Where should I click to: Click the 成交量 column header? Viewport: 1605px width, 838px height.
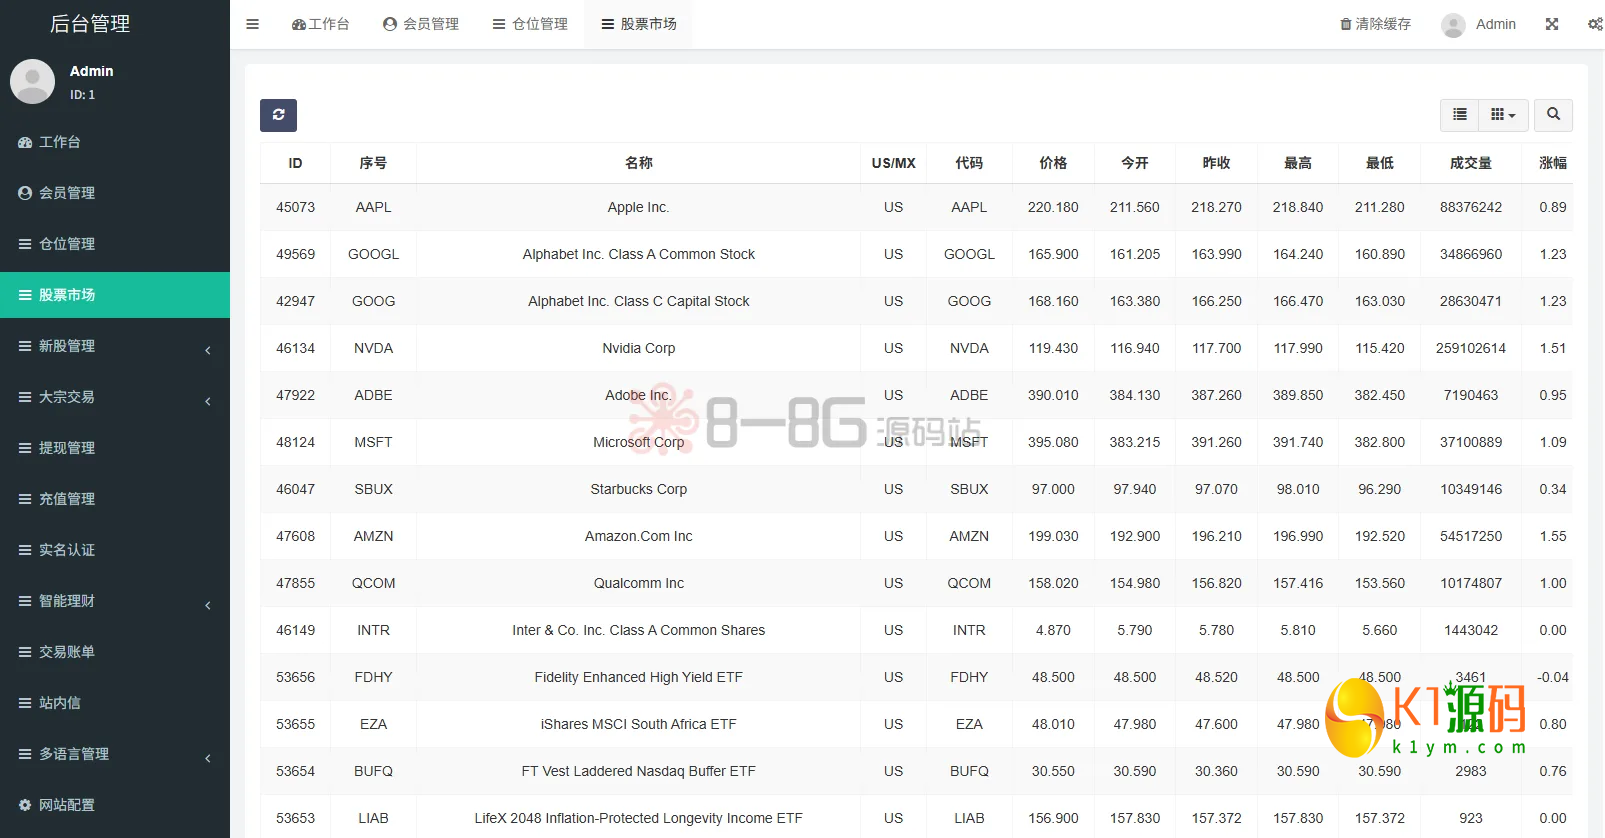point(1471,163)
